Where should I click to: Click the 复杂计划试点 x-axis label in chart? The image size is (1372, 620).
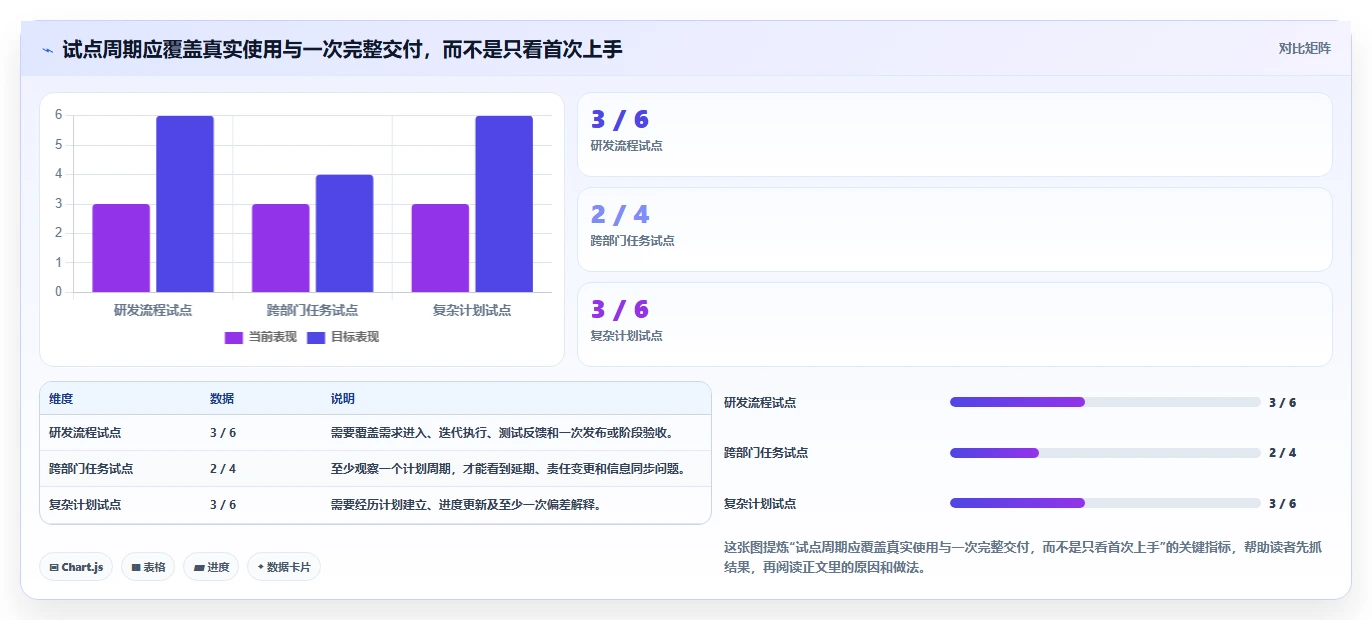pos(472,310)
